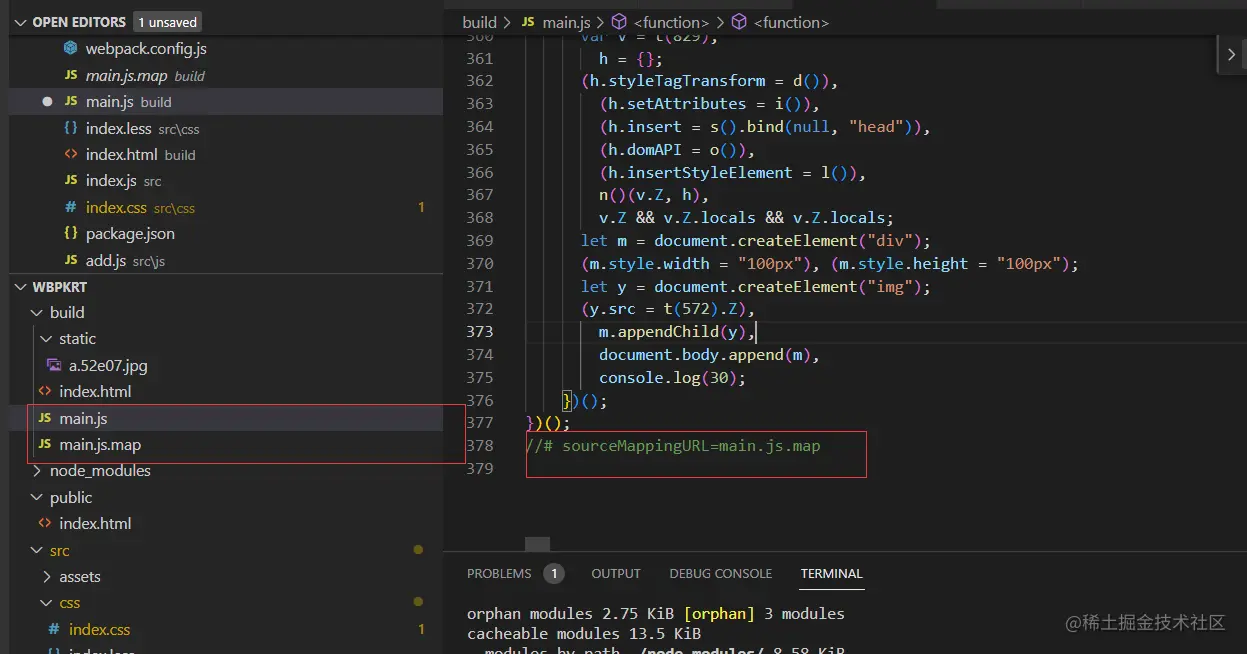Collapse the css folder

point(46,603)
